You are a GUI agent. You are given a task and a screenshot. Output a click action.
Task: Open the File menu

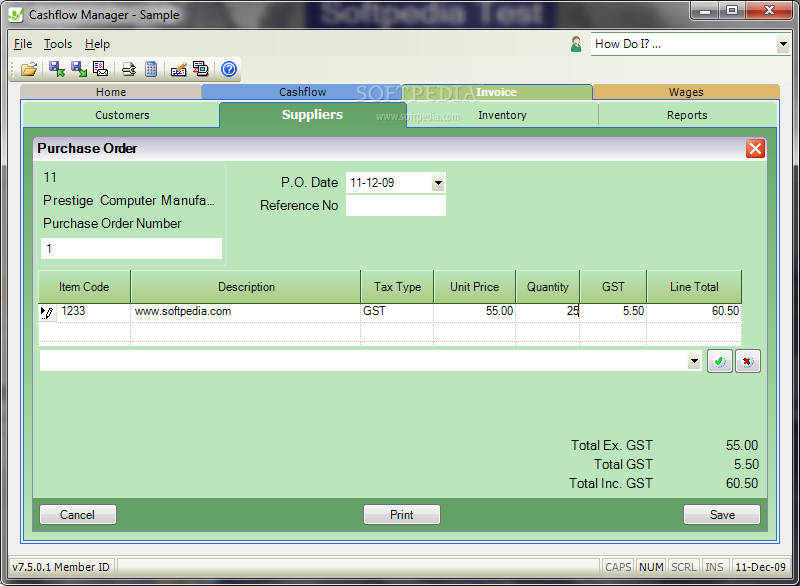(x=23, y=44)
